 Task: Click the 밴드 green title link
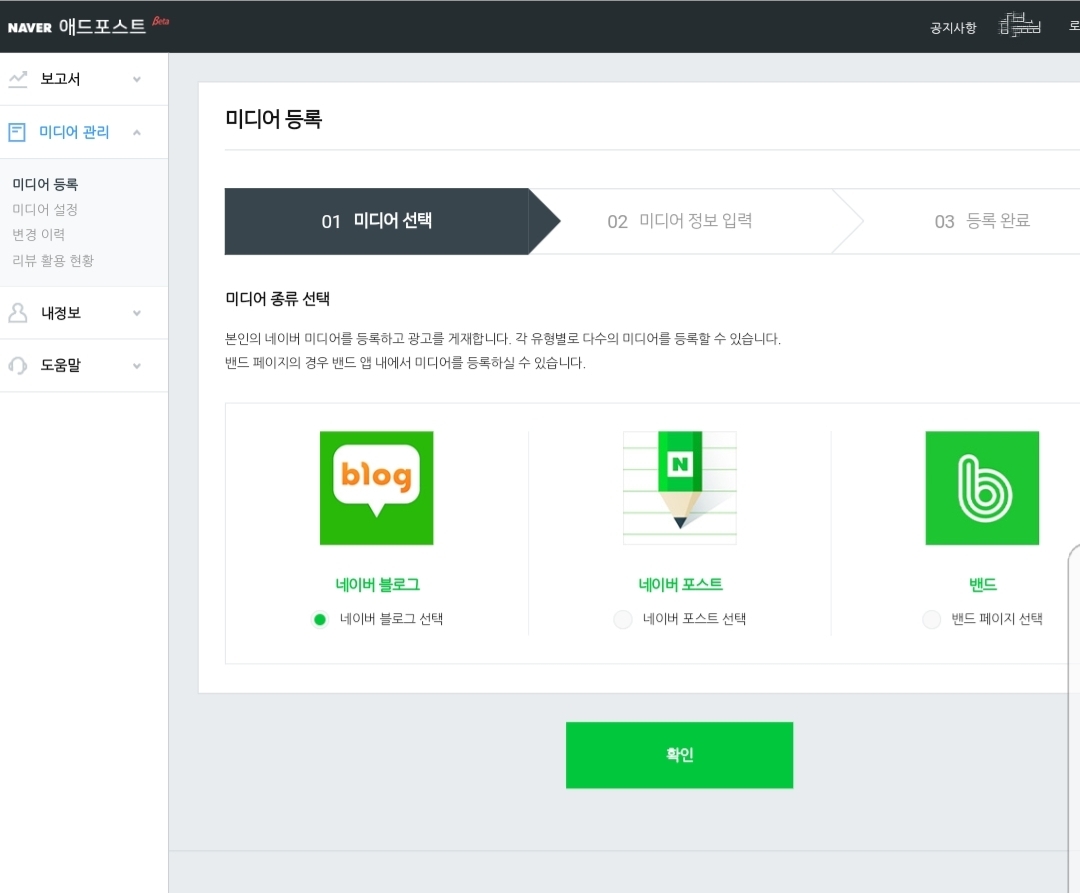(x=983, y=585)
